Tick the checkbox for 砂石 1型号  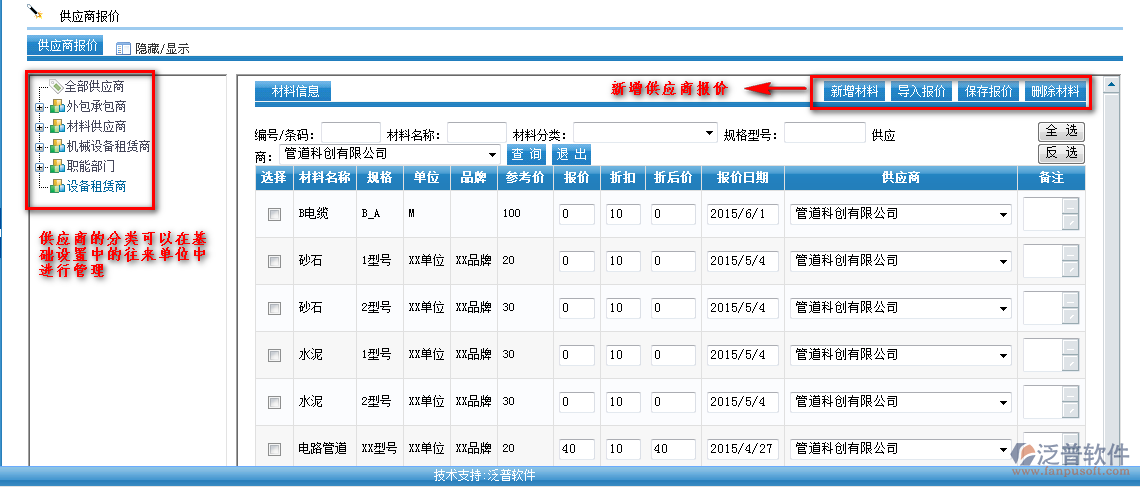click(x=274, y=261)
